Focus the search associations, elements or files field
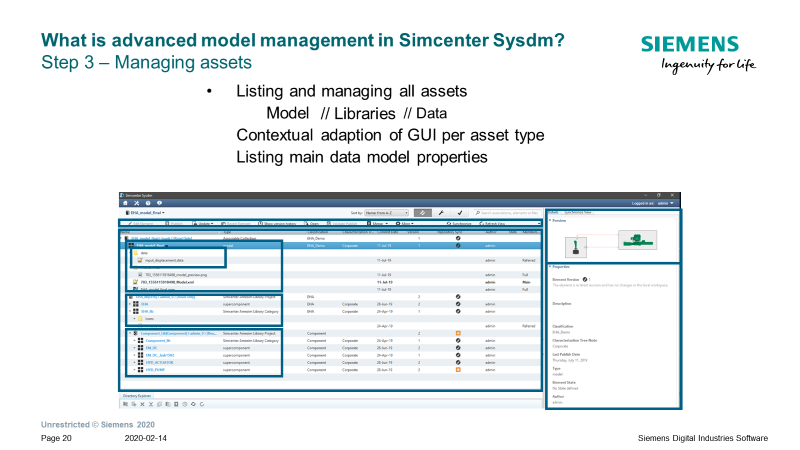The width and height of the screenshot is (800, 450). click(506, 213)
